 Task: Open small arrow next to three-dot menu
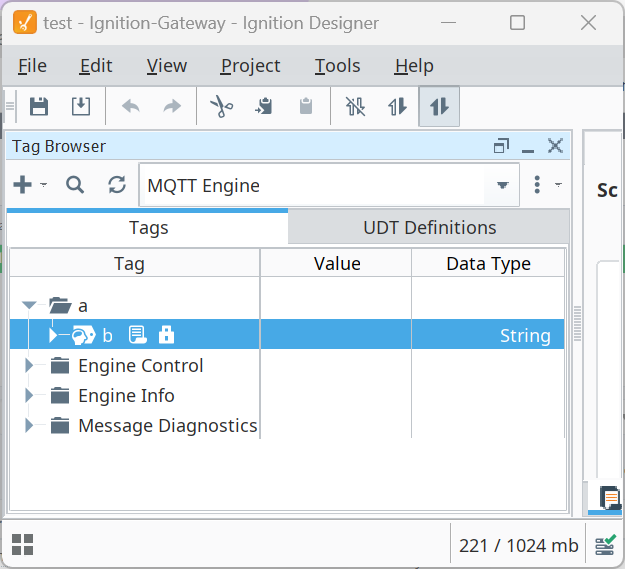tap(558, 184)
